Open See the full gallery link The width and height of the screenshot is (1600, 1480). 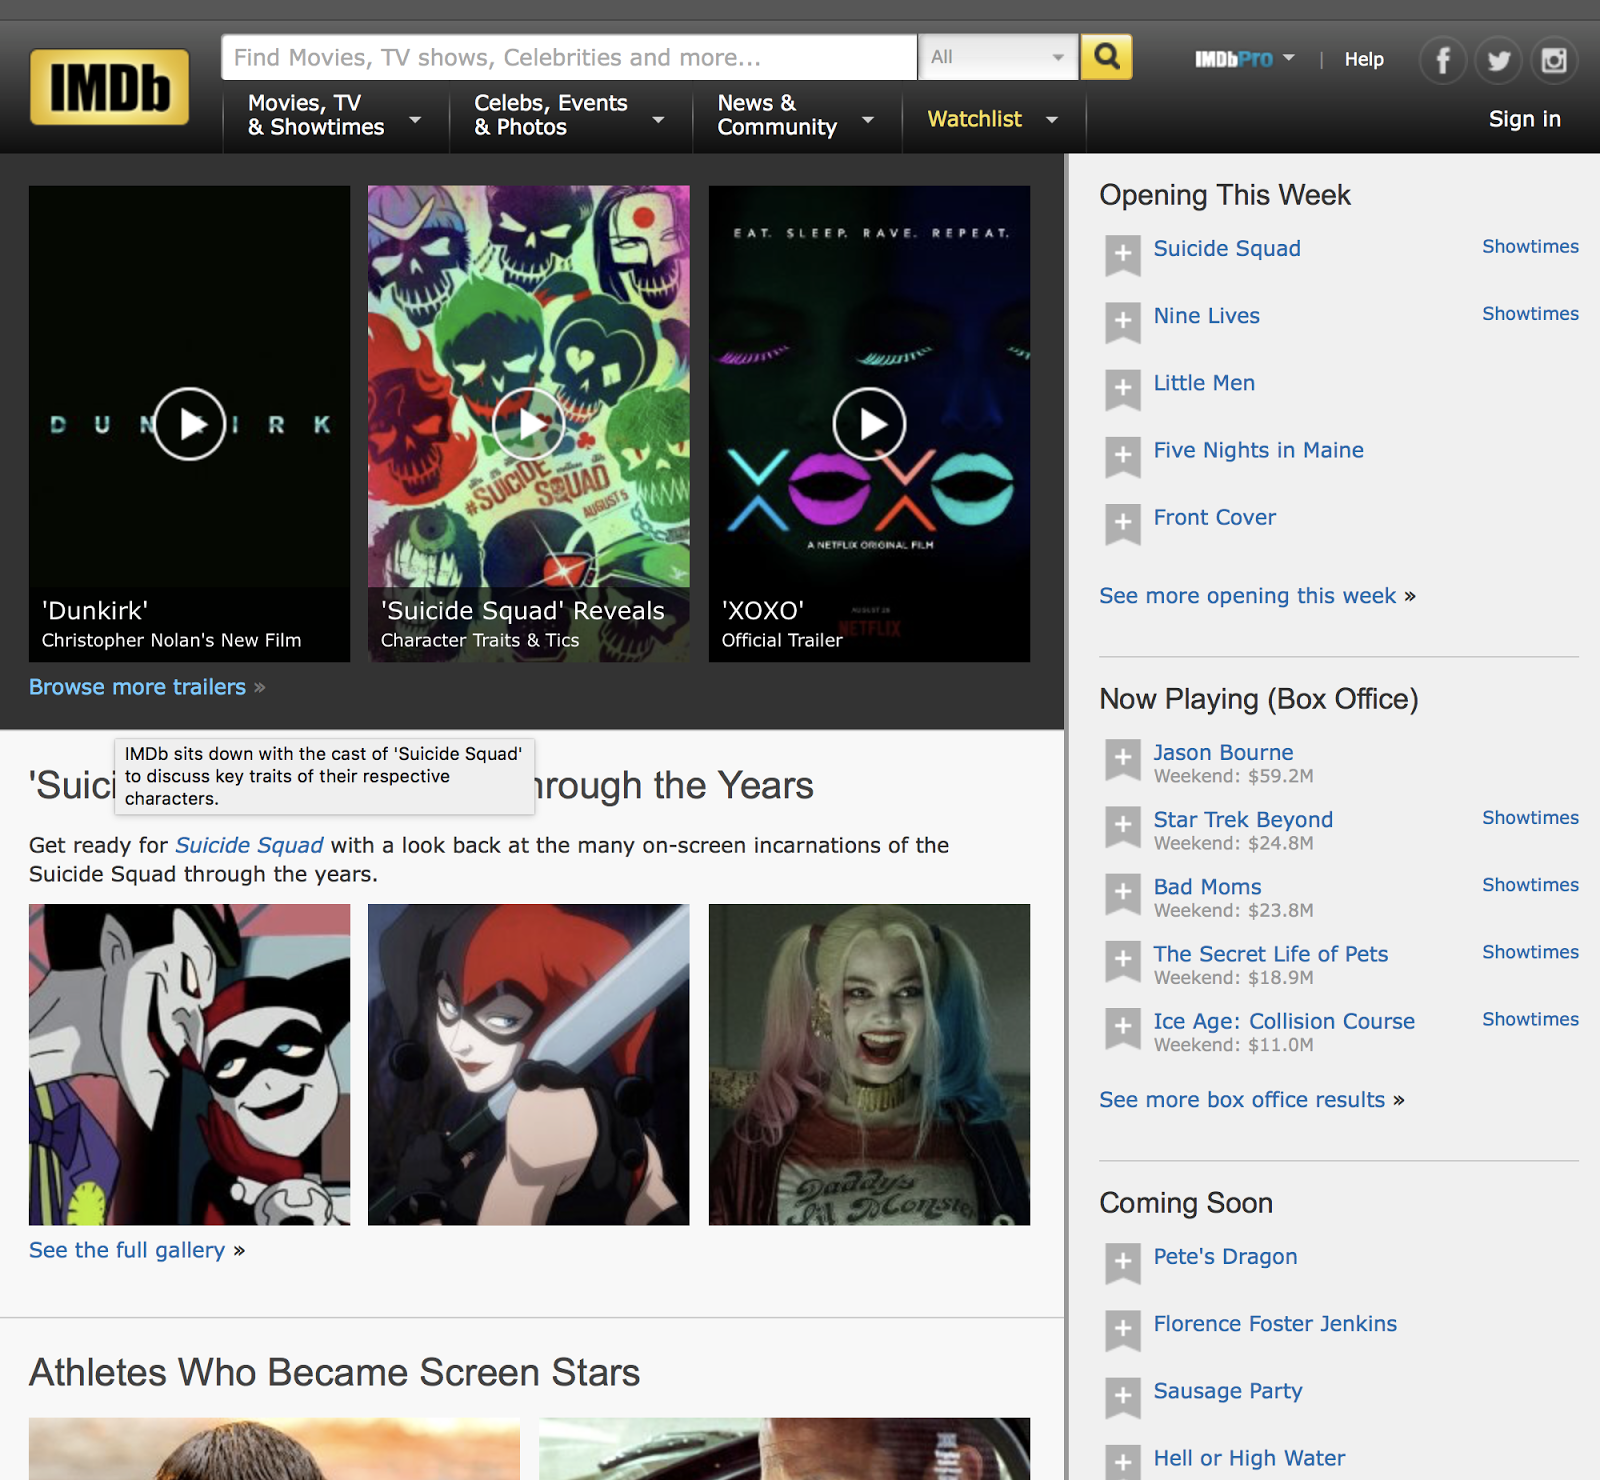tap(127, 1250)
